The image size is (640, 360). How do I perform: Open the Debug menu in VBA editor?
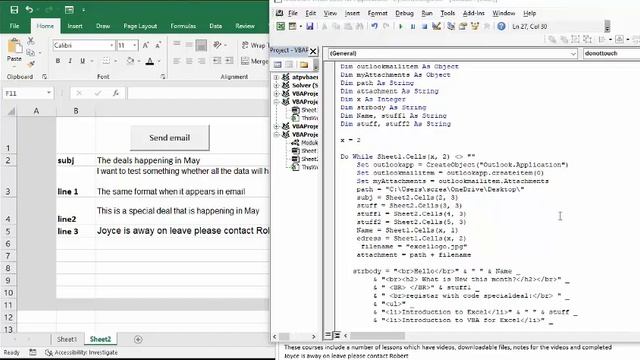404,13
